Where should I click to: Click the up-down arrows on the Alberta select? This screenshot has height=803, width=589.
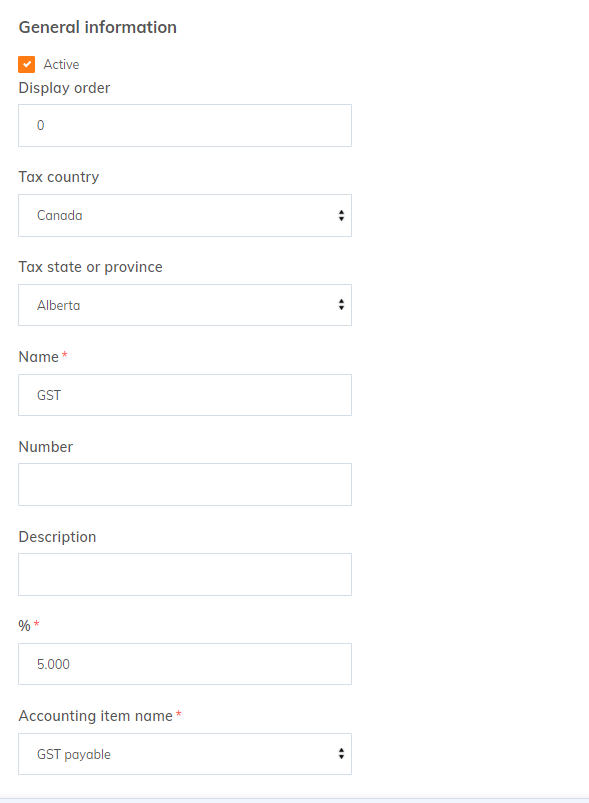pos(341,305)
